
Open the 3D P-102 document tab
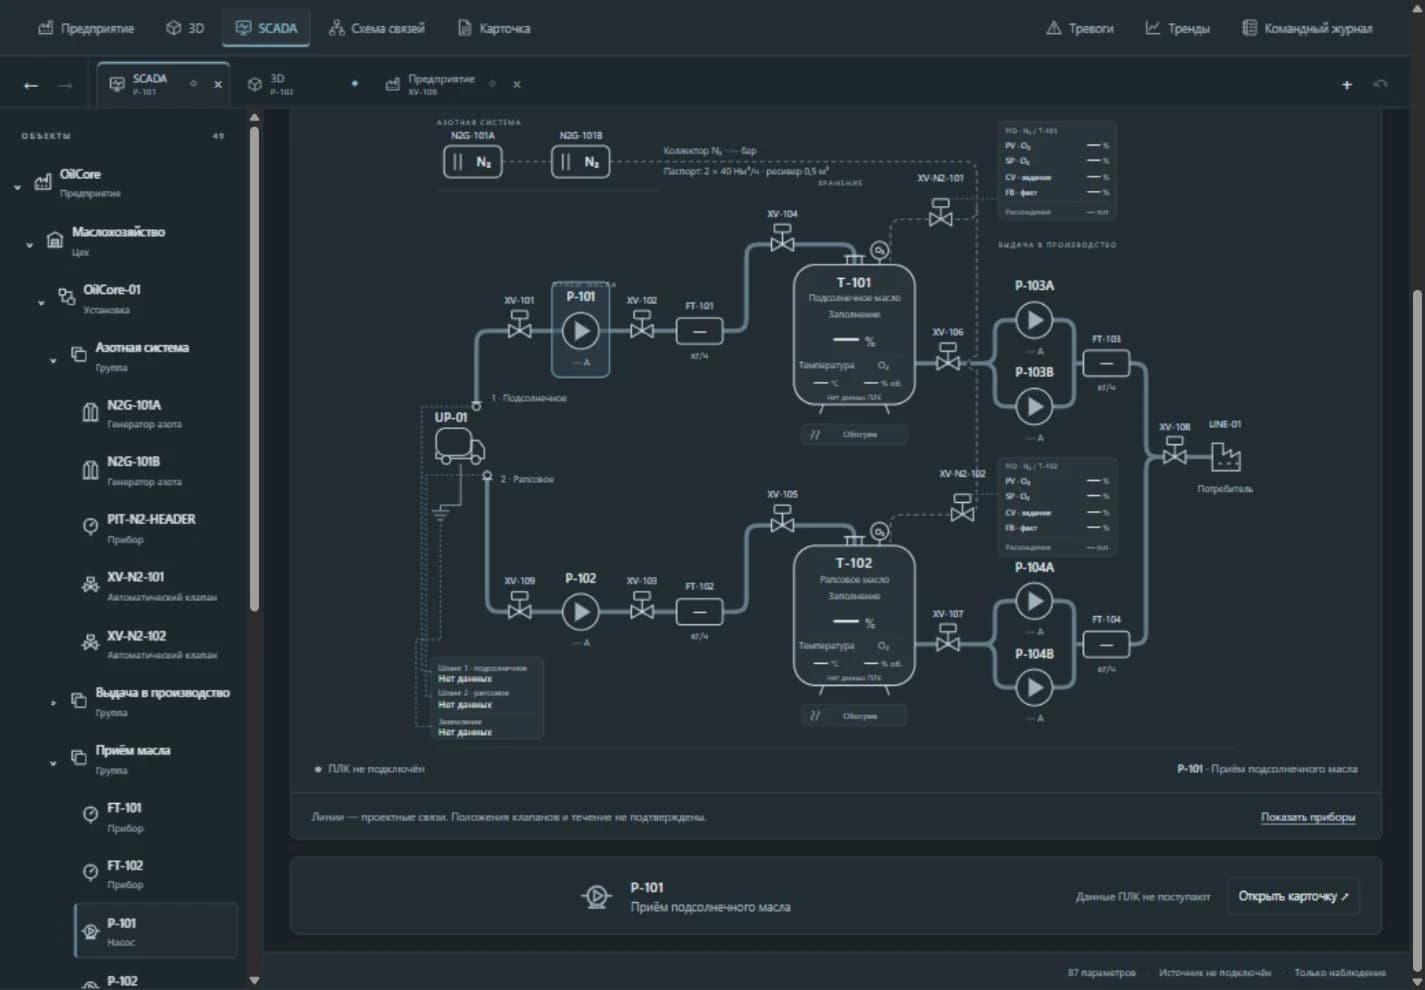click(x=290, y=84)
